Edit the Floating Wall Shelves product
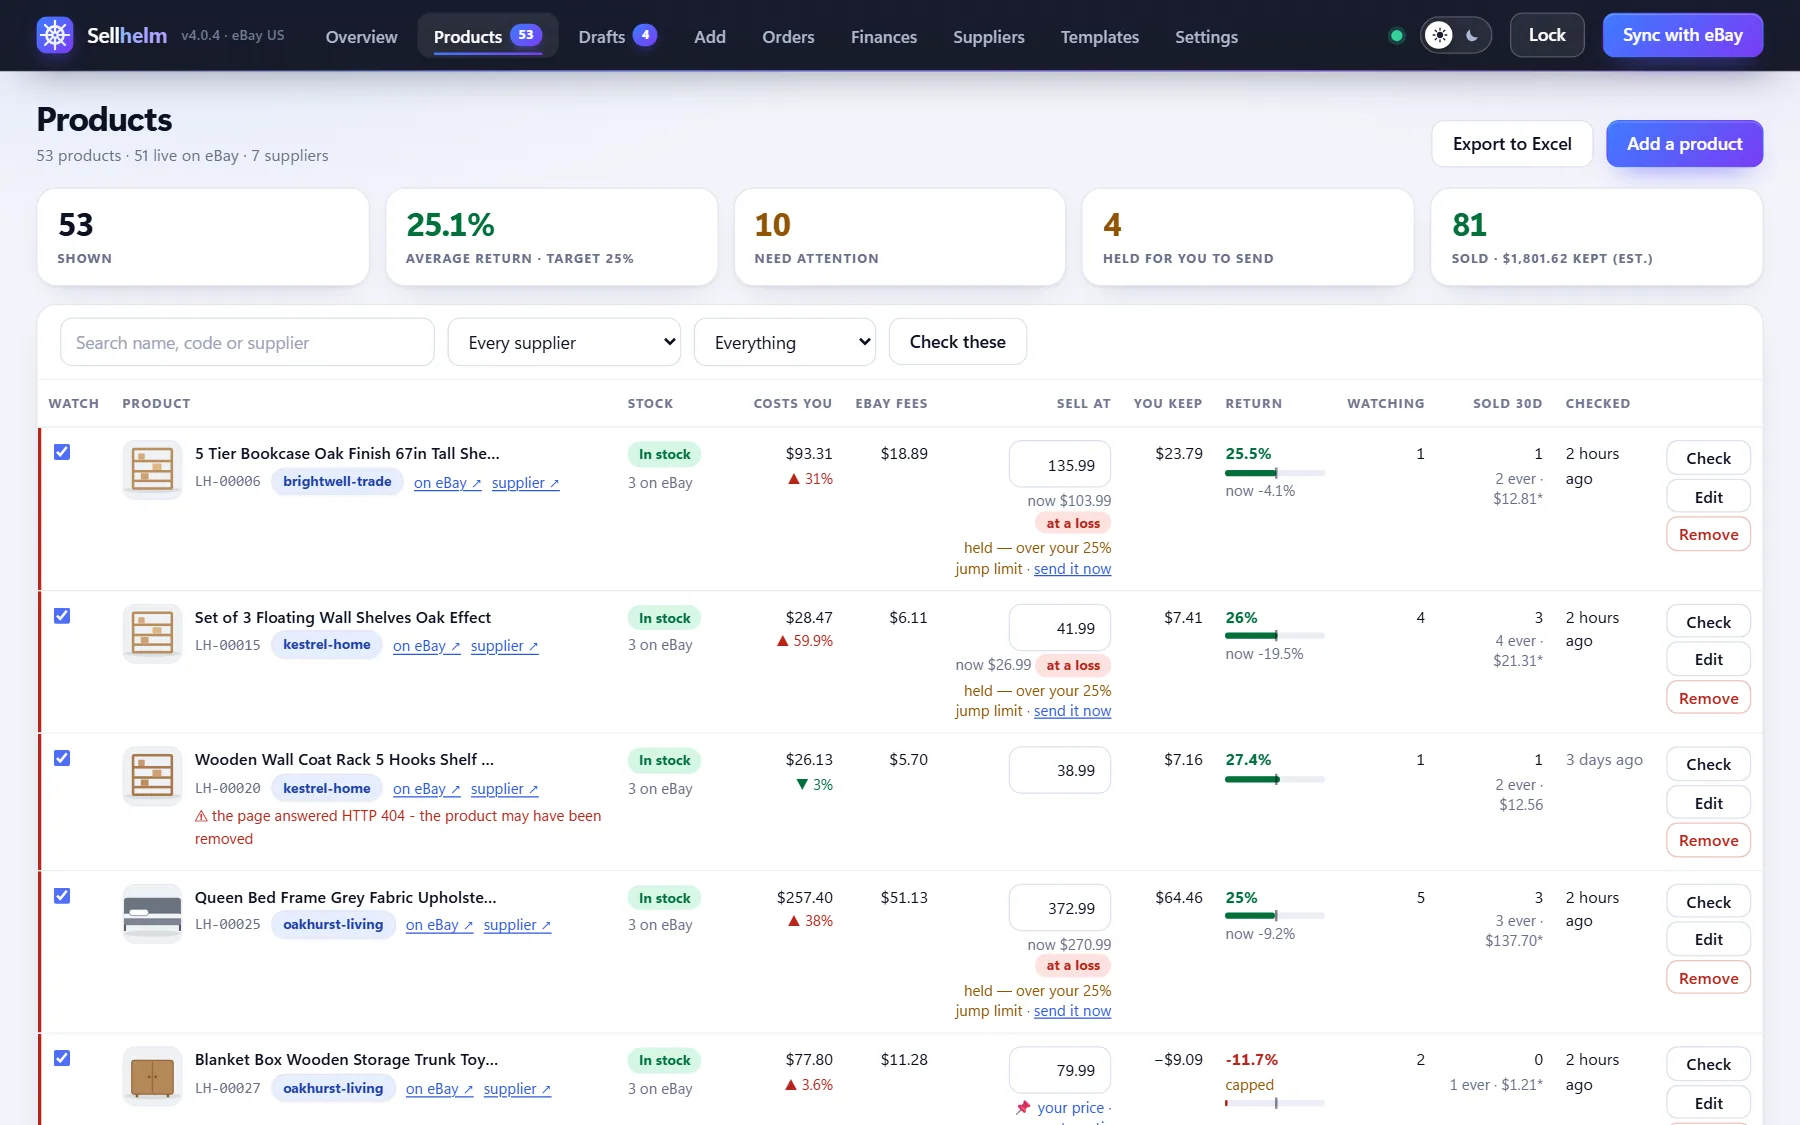The height and width of the screenshot is (1125, 1800). pos(1708,659)
